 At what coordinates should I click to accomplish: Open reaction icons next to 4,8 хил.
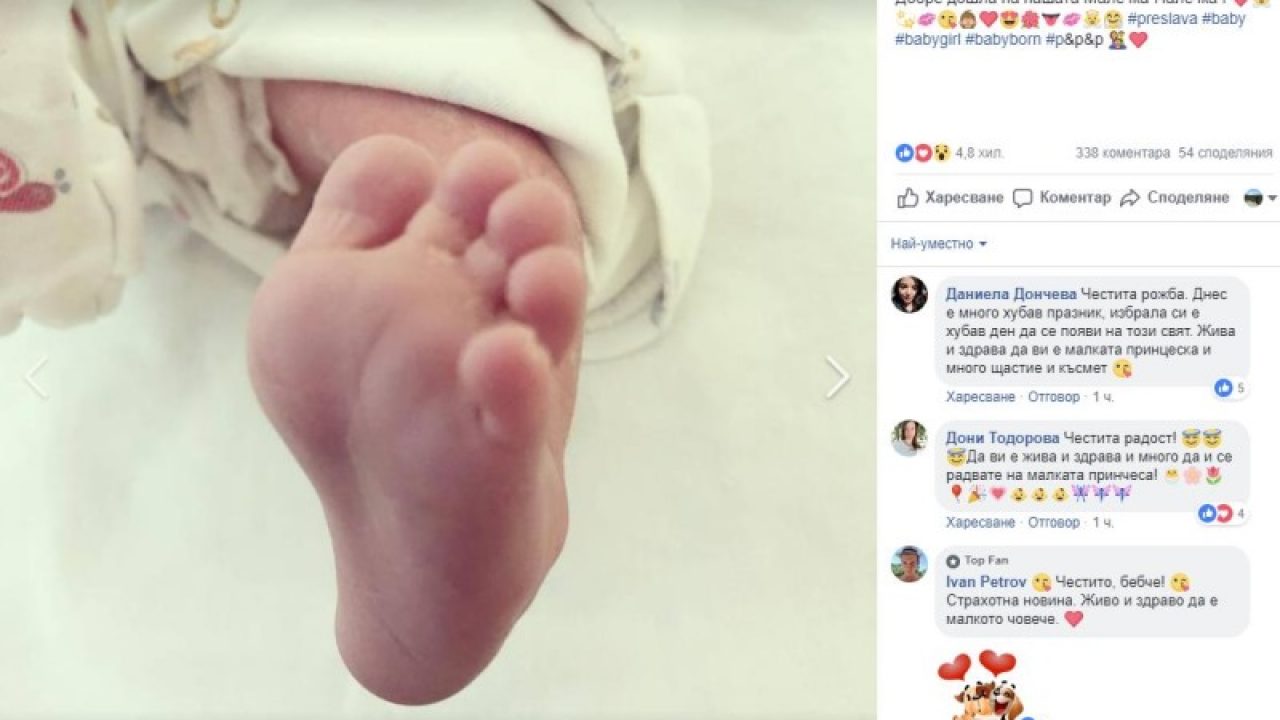point(922,153)
